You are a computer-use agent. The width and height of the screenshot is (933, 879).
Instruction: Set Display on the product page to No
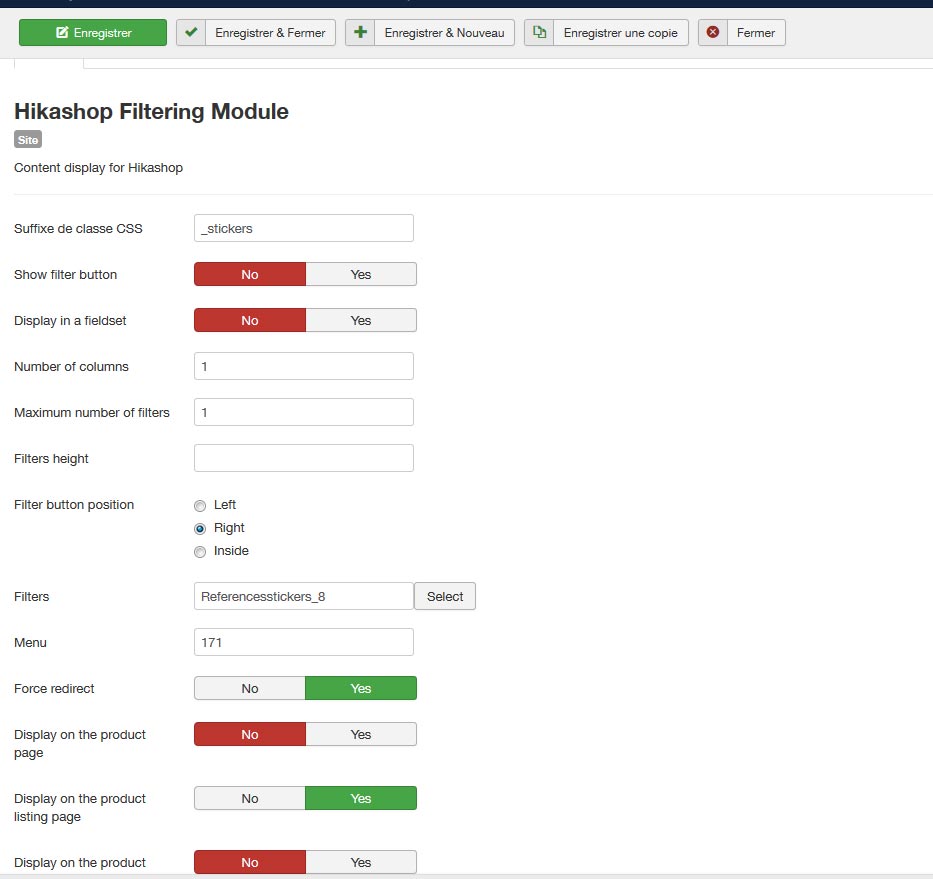point(250,734)
